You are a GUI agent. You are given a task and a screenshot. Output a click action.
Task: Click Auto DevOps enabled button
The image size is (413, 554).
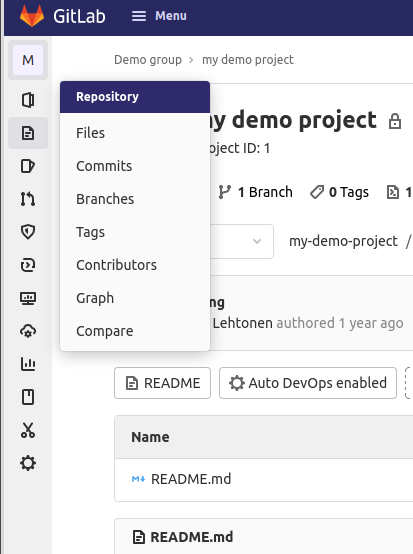[308, 383]
